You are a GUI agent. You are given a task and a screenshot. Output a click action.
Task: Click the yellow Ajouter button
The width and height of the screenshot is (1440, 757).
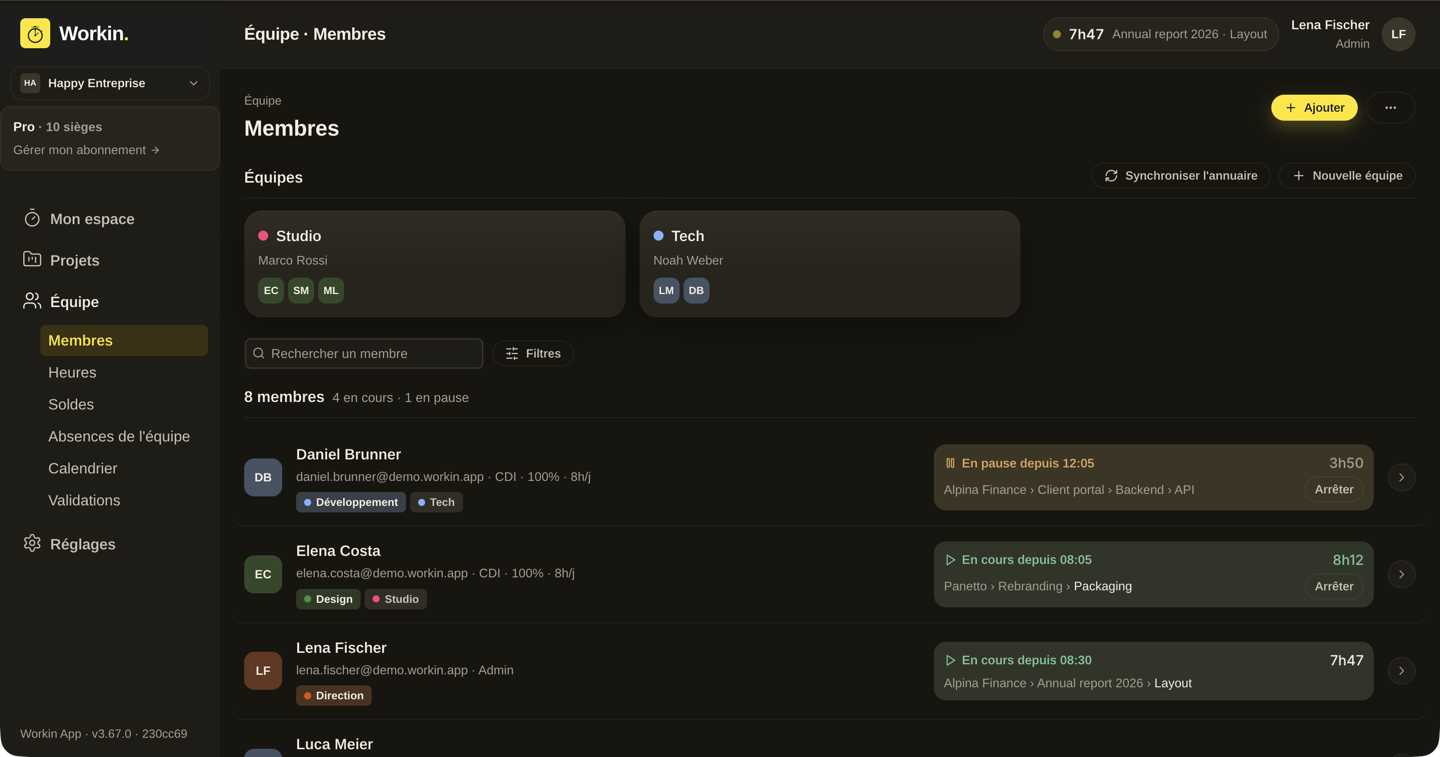point(1314,108)
